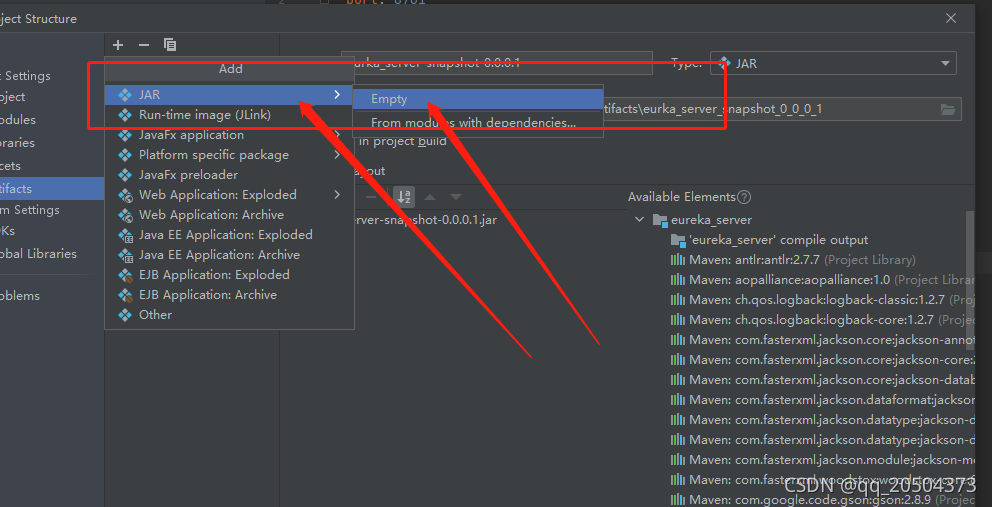Open Libraries section in sidebar
This screenshot has height=507, width=992.
(17, 143)
